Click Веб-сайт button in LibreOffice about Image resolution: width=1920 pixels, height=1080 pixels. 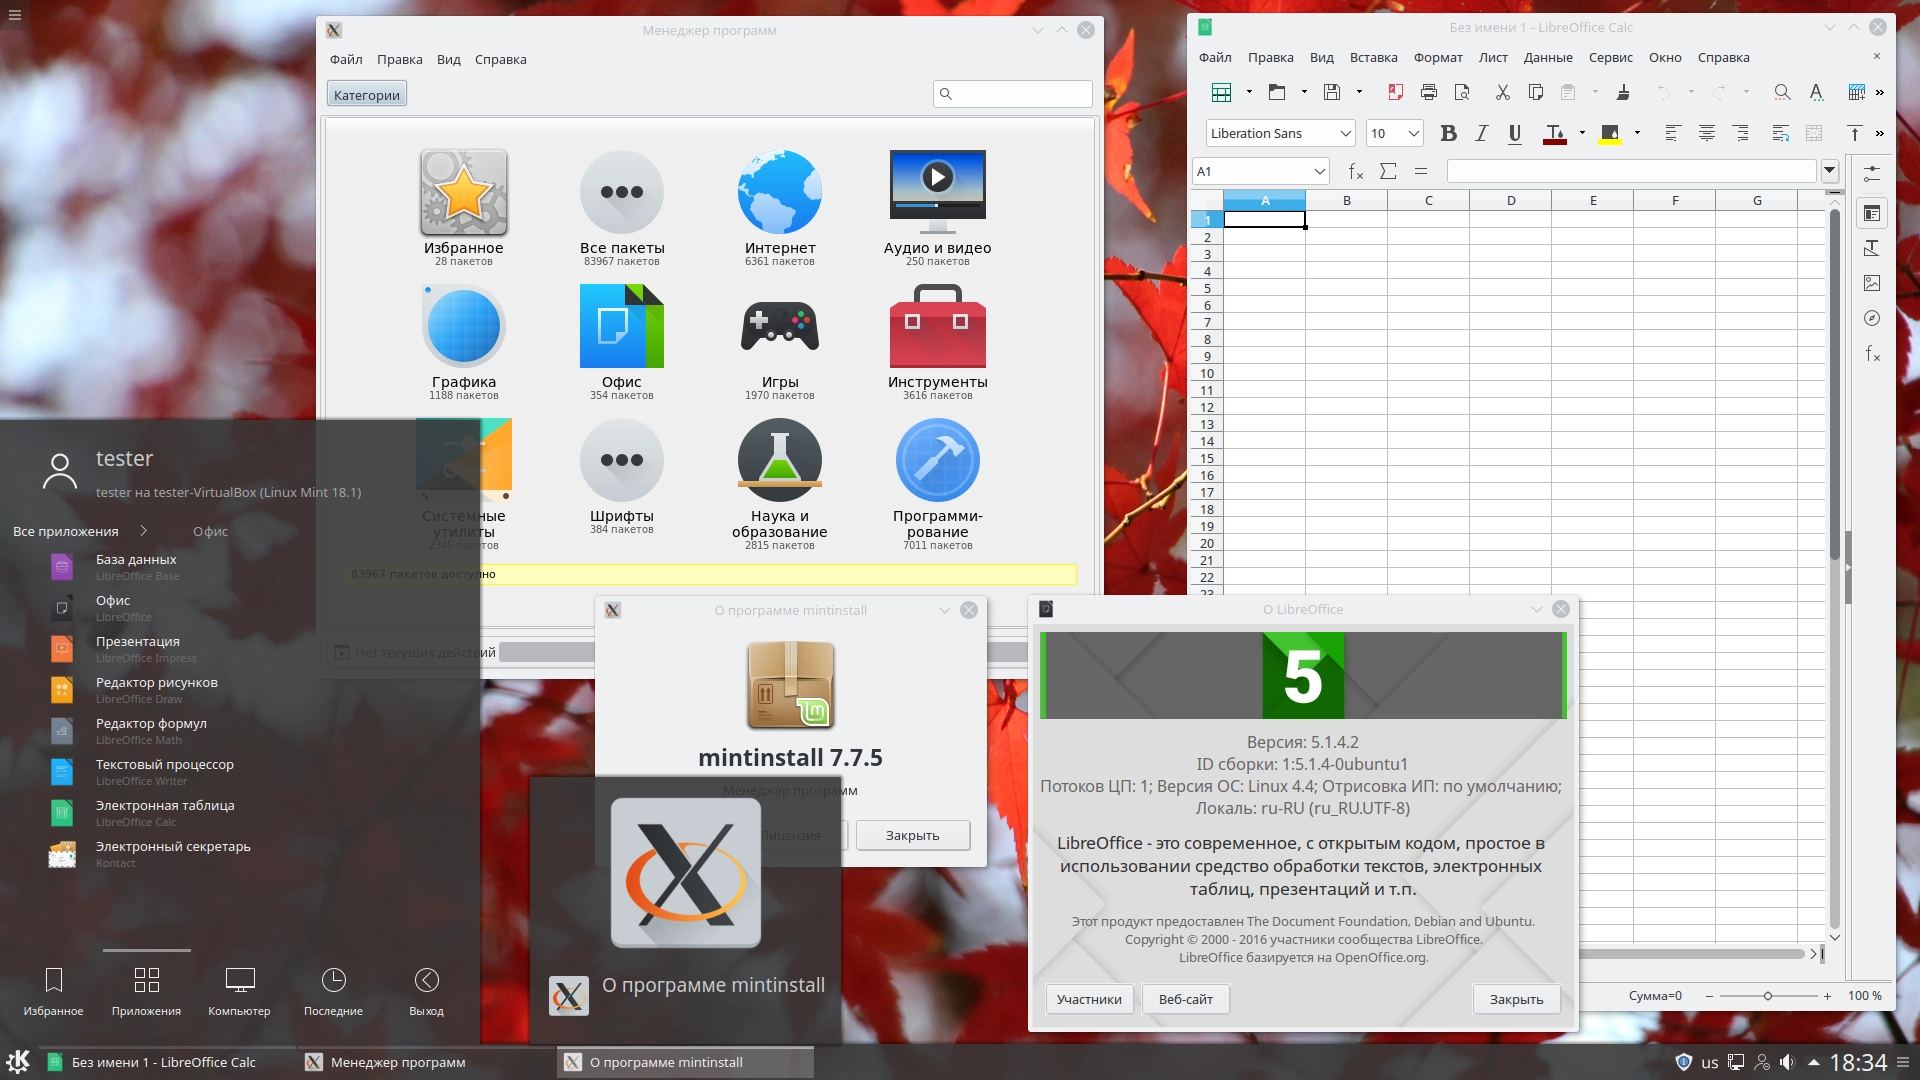[1185, 999]
